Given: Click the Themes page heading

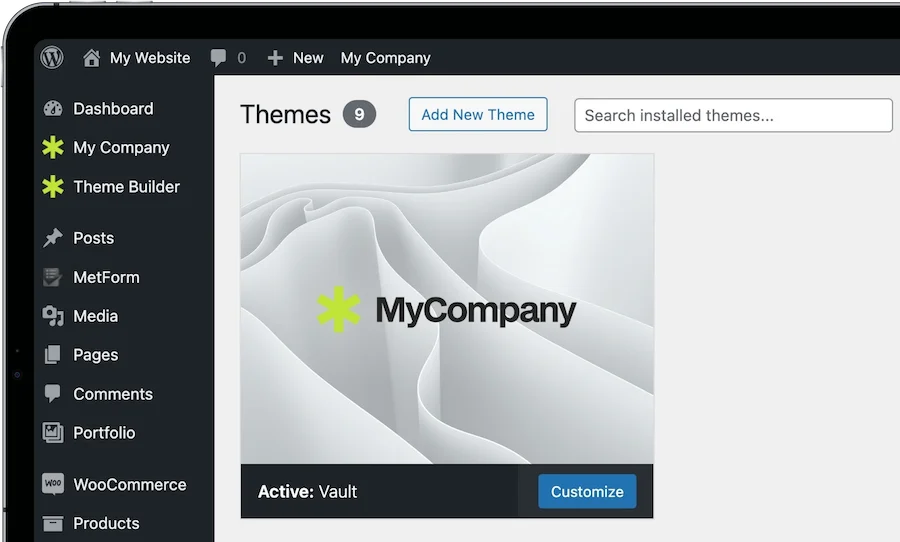Looking at the screenshot, I should tap(285, 114).
